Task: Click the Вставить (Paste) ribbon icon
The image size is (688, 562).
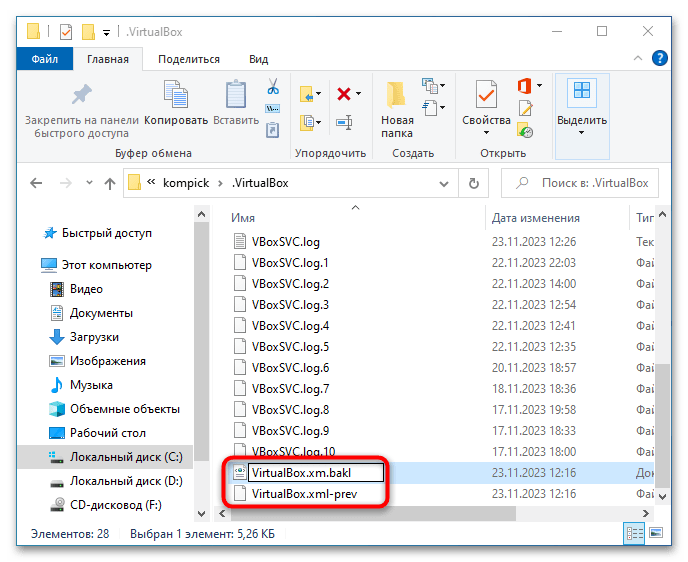Action: (236, 94)
